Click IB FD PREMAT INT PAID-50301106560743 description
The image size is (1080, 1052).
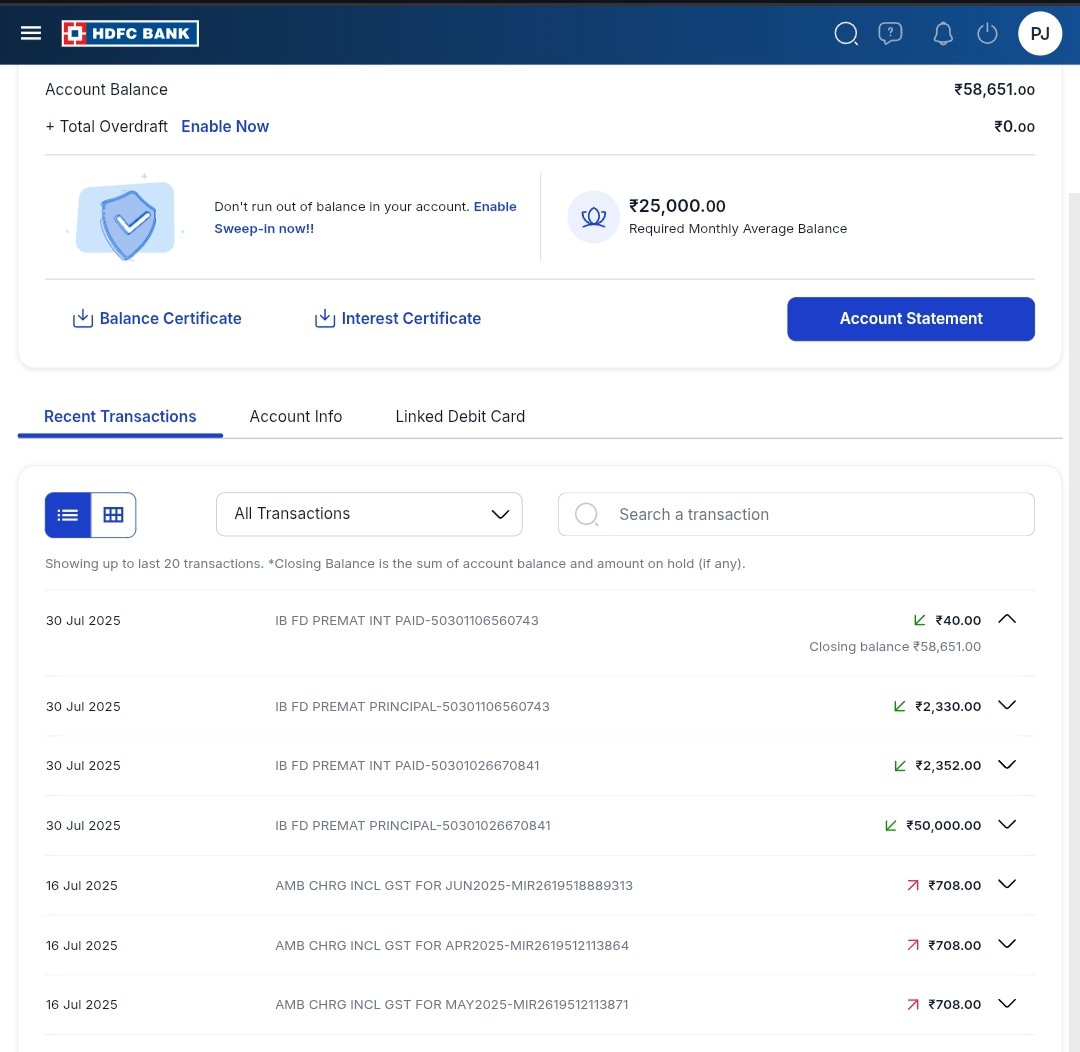(x=406, y=620)
